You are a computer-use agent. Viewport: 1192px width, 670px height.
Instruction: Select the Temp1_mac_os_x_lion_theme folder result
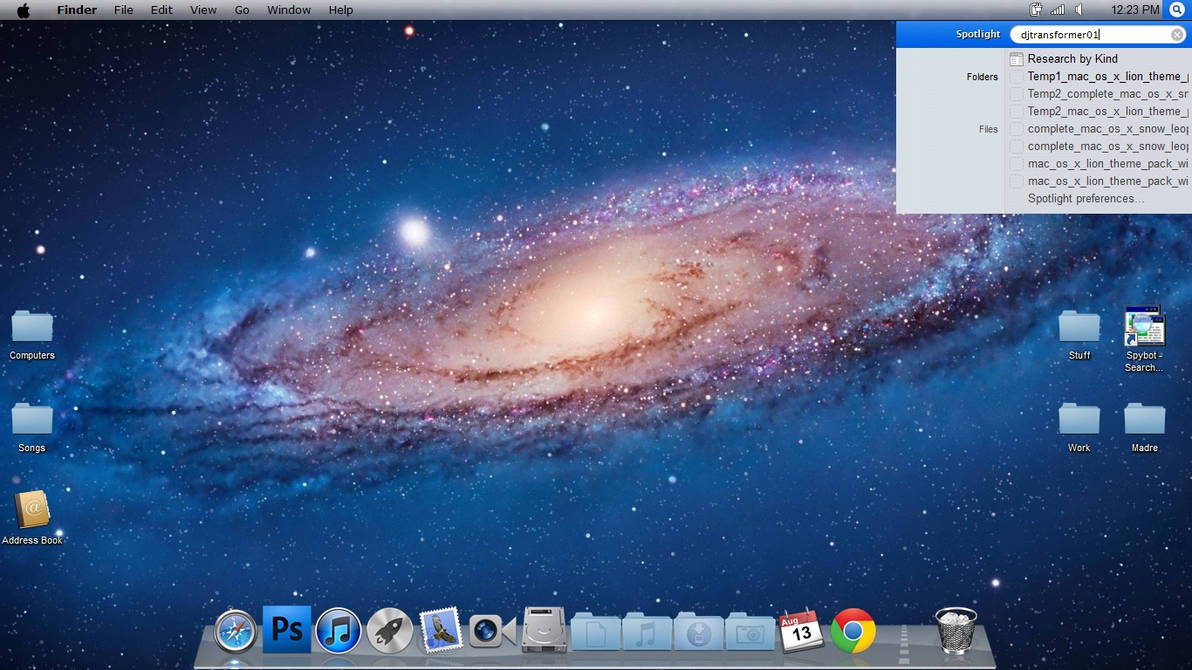pyautogui.click(x=1110, y=76)
